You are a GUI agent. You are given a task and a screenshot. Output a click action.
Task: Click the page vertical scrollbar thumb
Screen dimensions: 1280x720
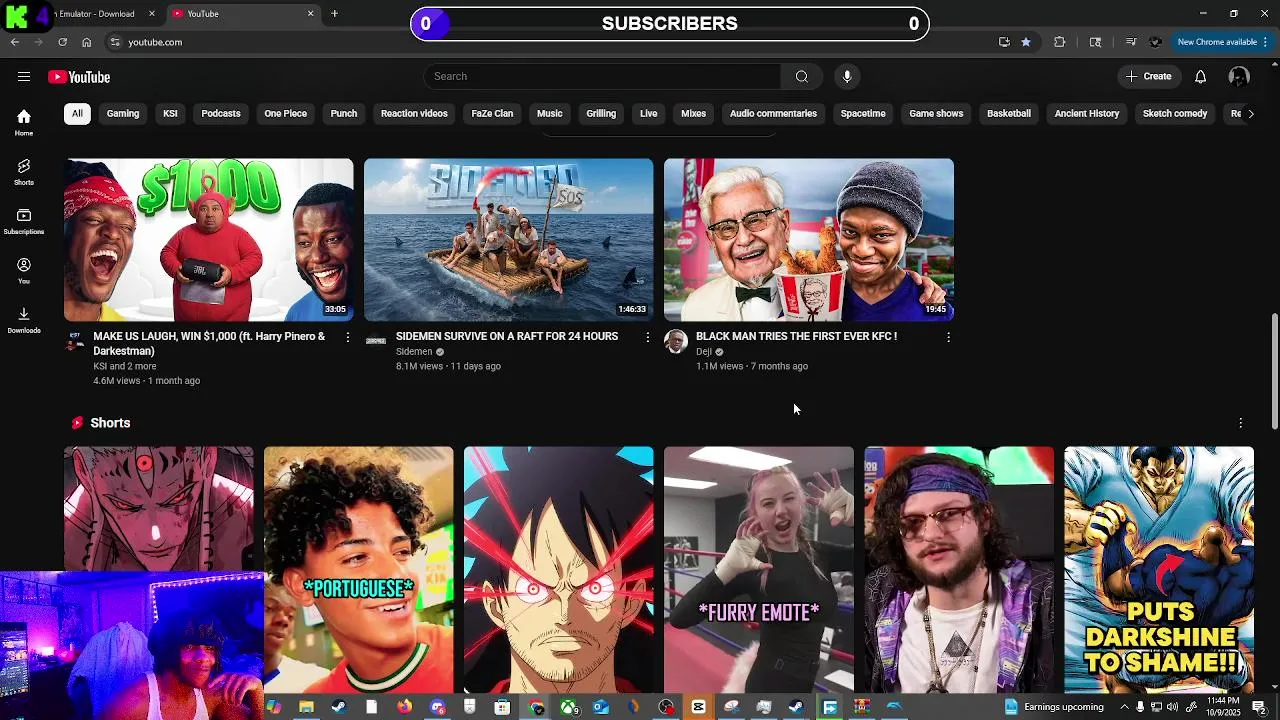1274,372
